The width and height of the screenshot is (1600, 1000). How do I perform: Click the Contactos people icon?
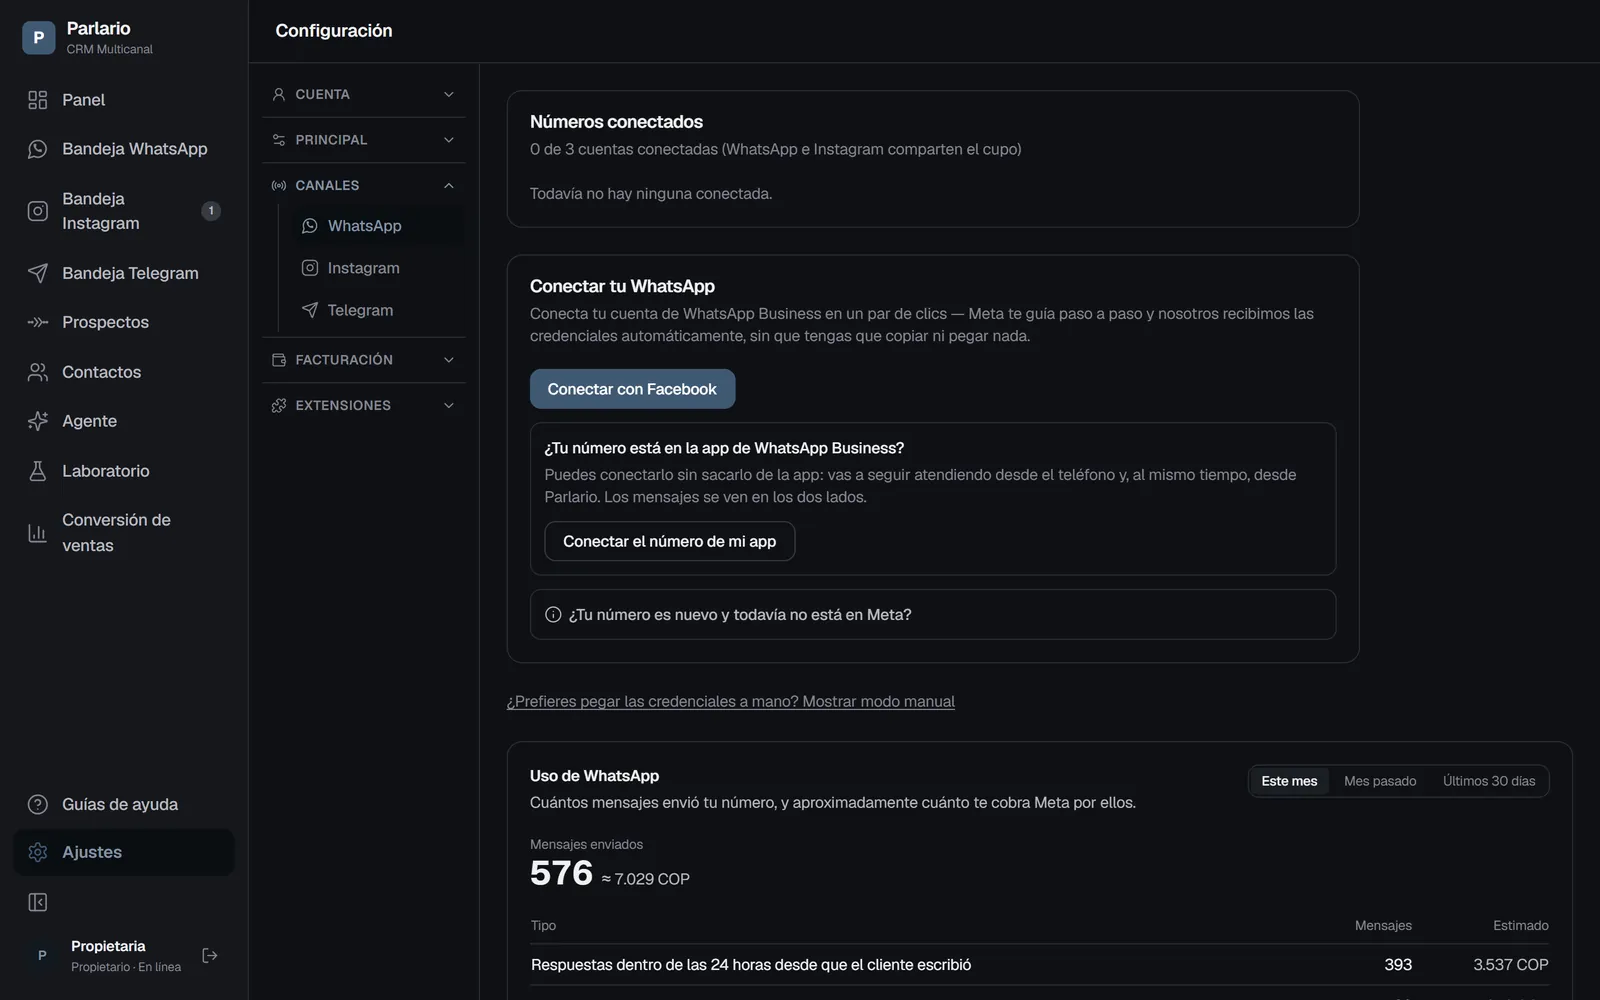coord(38,372)
